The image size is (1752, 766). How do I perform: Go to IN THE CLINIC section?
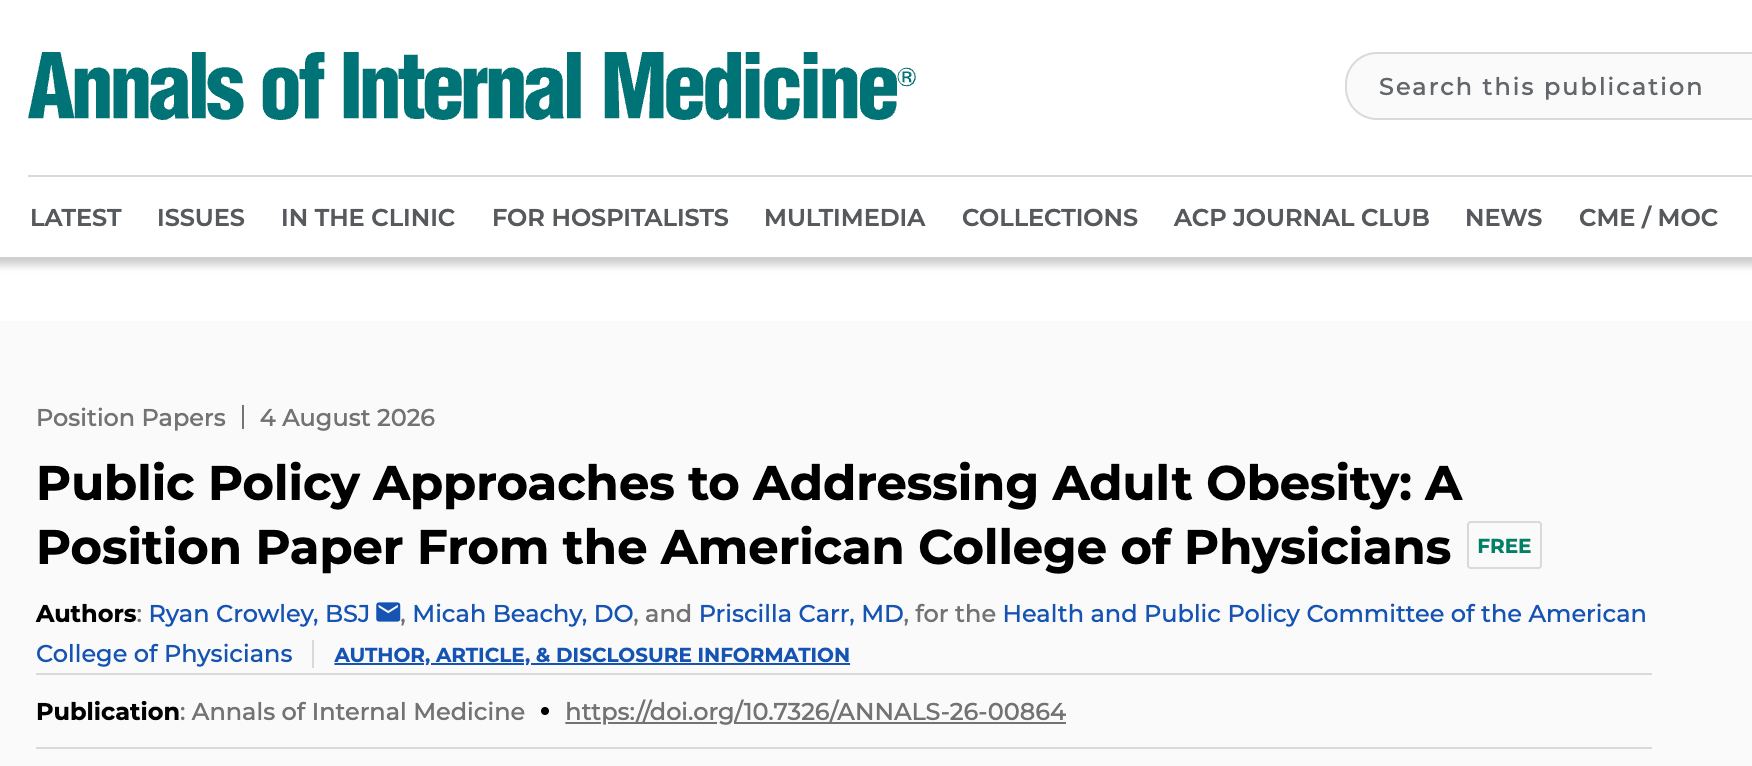pos(368,217)
